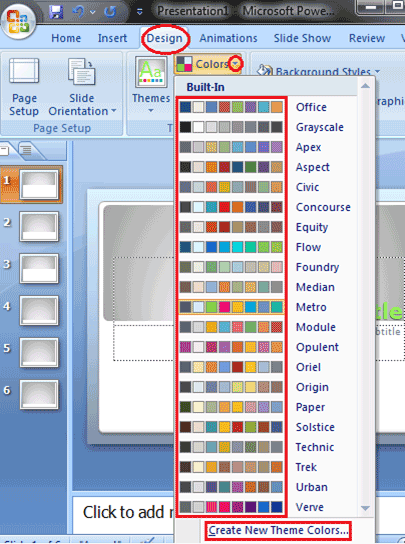Open the Animations ribbon tab
The width and height of the screenshot is (405, 544).
[x=228, y=38]
